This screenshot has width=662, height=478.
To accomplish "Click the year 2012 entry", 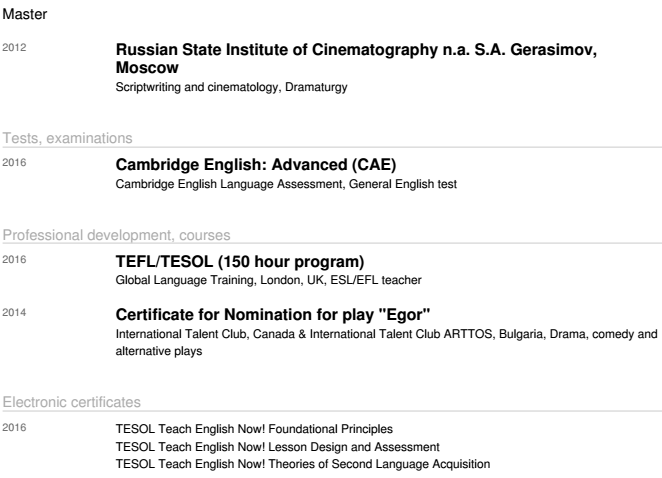I will 13,47.
